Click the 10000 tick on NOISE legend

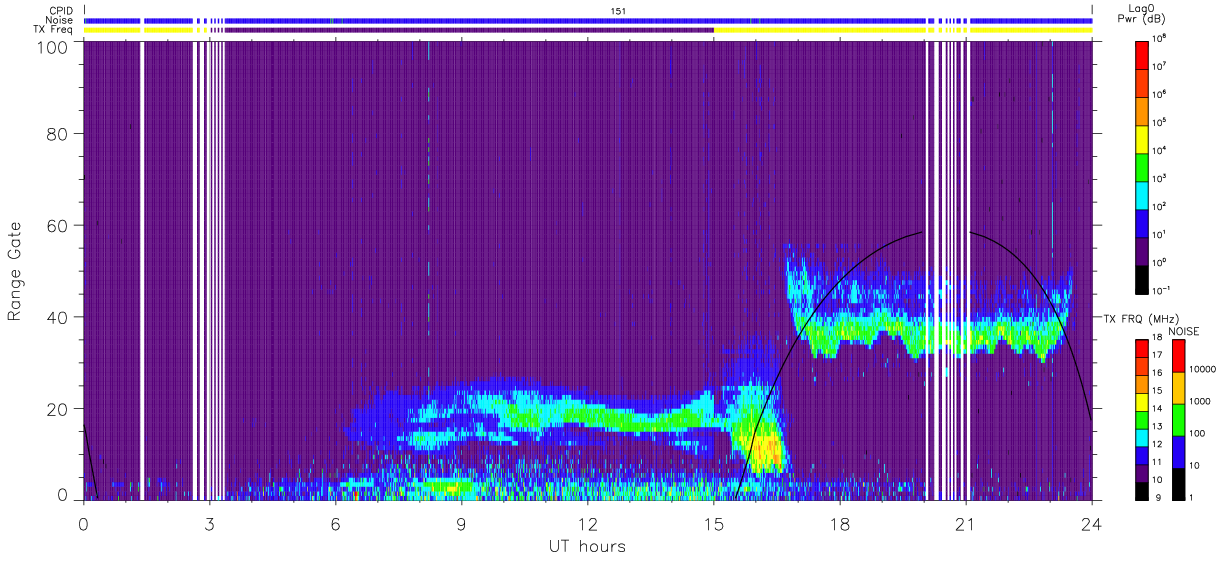pos(1201,369)
